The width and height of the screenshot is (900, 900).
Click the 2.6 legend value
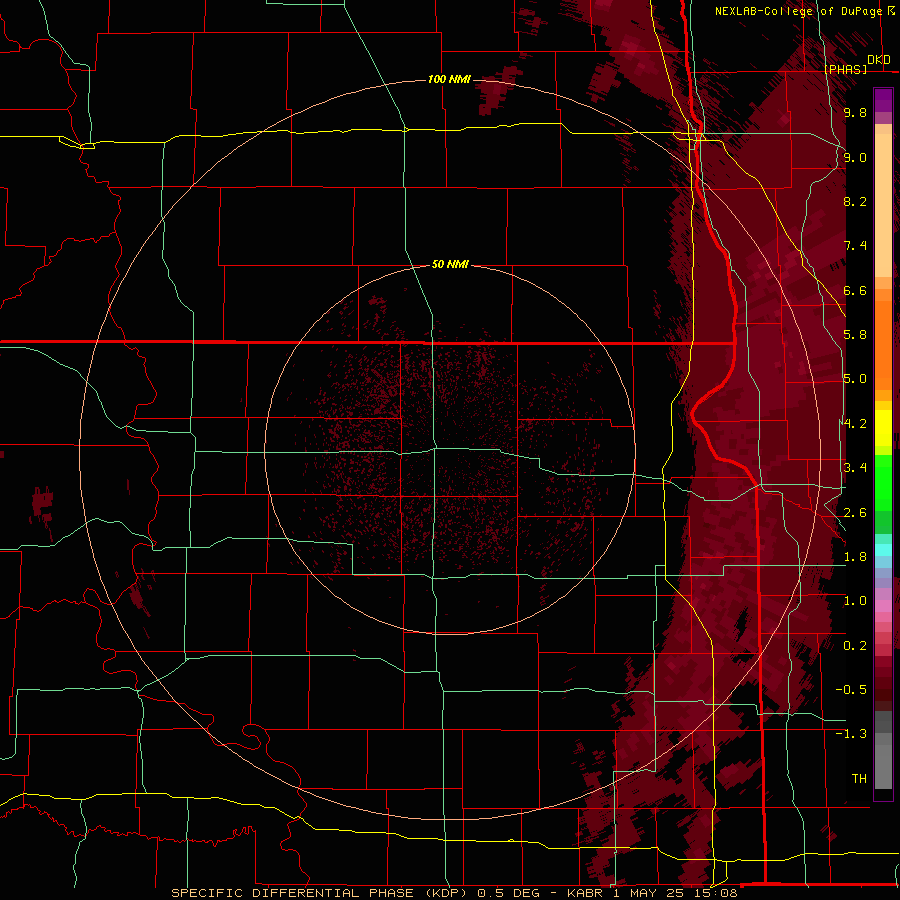855,513
